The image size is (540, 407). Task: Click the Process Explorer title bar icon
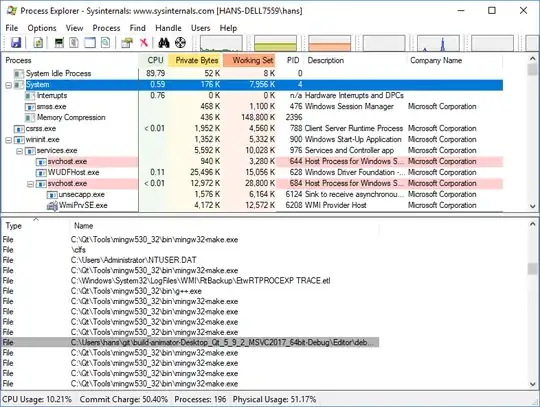[12, 11]
